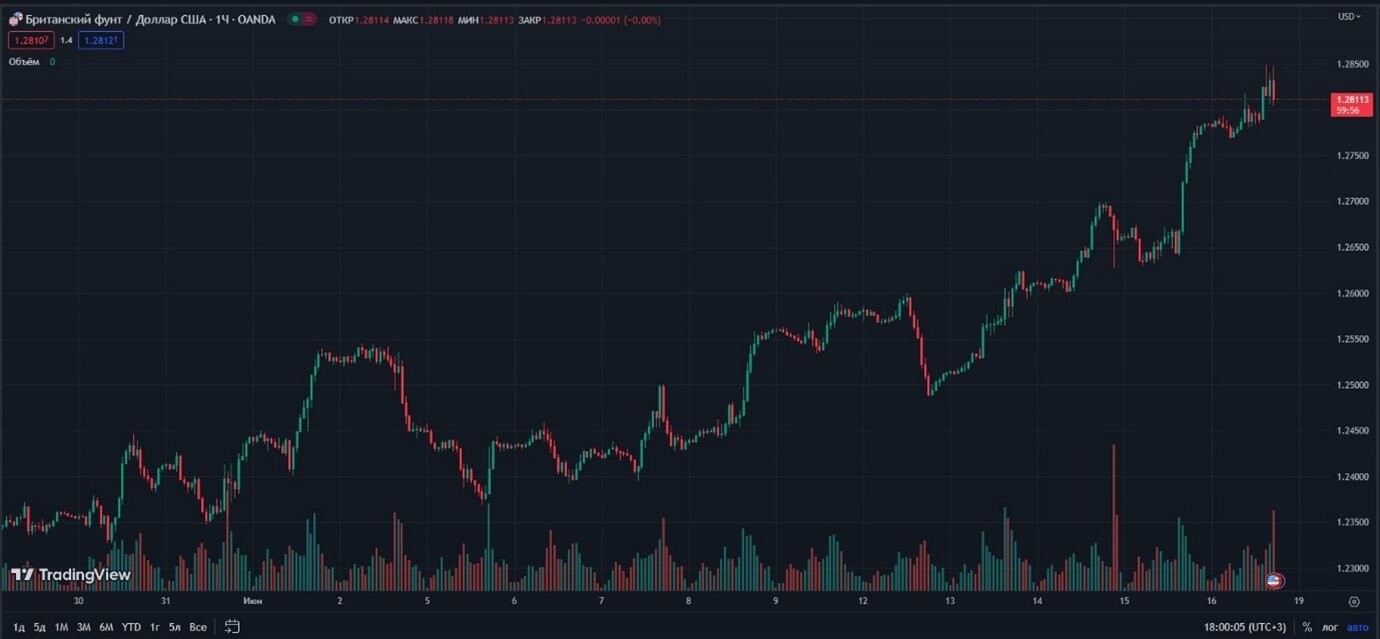Open the USD currency dropdown
This screenshot has width=1380, height=639.
click(1349, 16)
